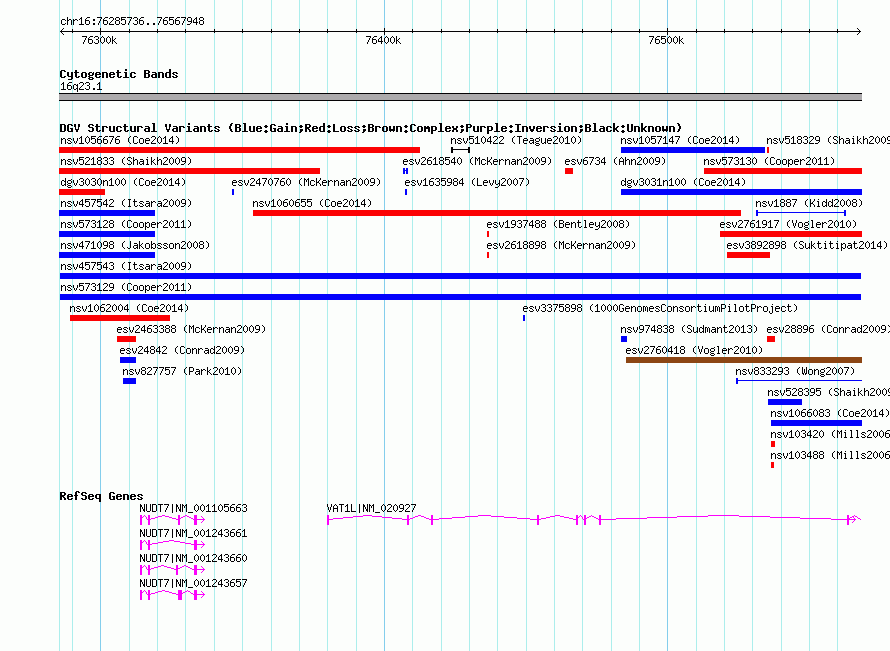Select the gray 16q23.1 cytogenetic band bar
Screen dimensions: 890x651
[460, 97]
